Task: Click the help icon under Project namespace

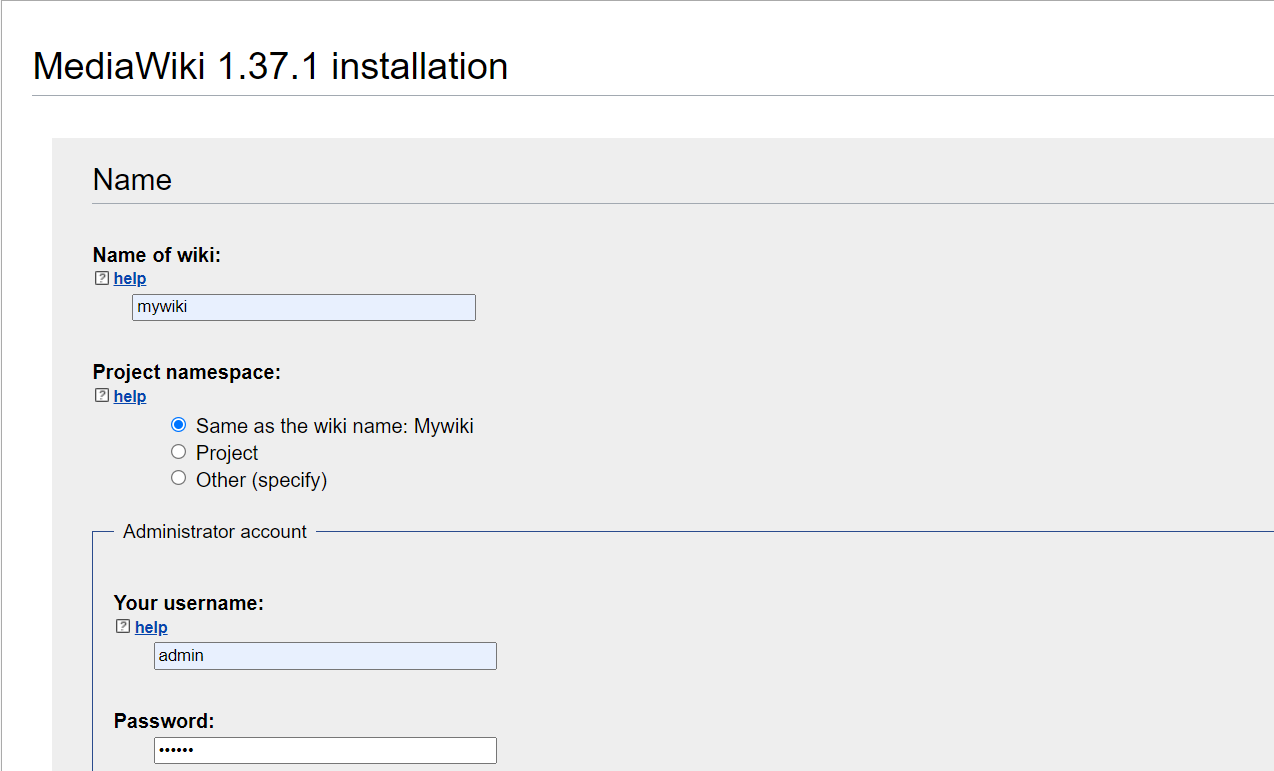Action: (x=101, y=396)
